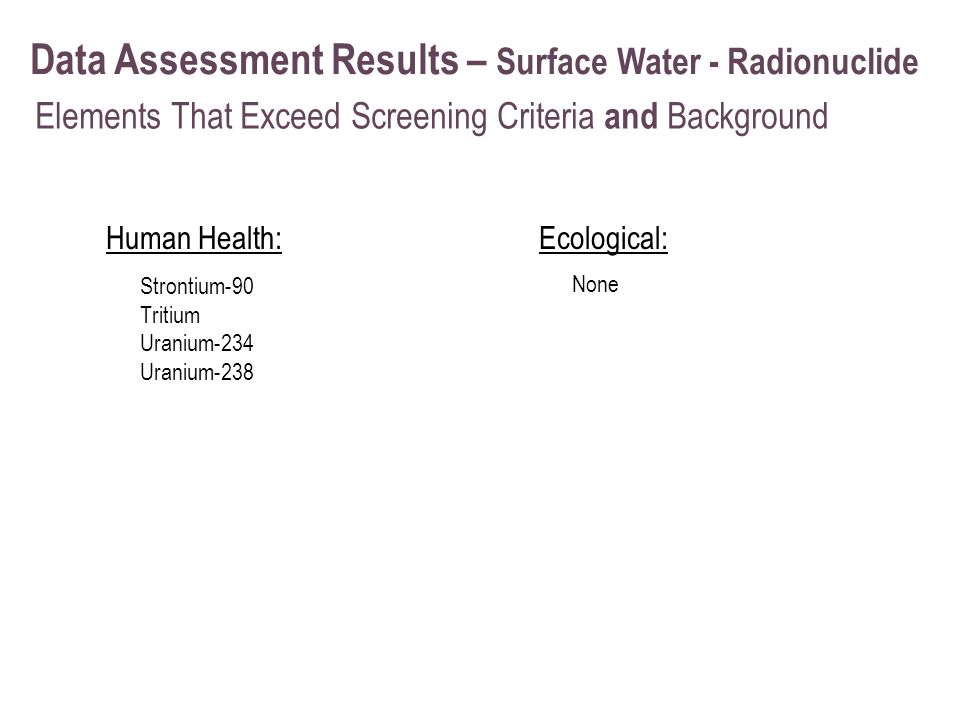Viewport: 960px width, 720px height.
Task: Click the 'Data Assessment Results' title text
Action: [x=244, y=59]
